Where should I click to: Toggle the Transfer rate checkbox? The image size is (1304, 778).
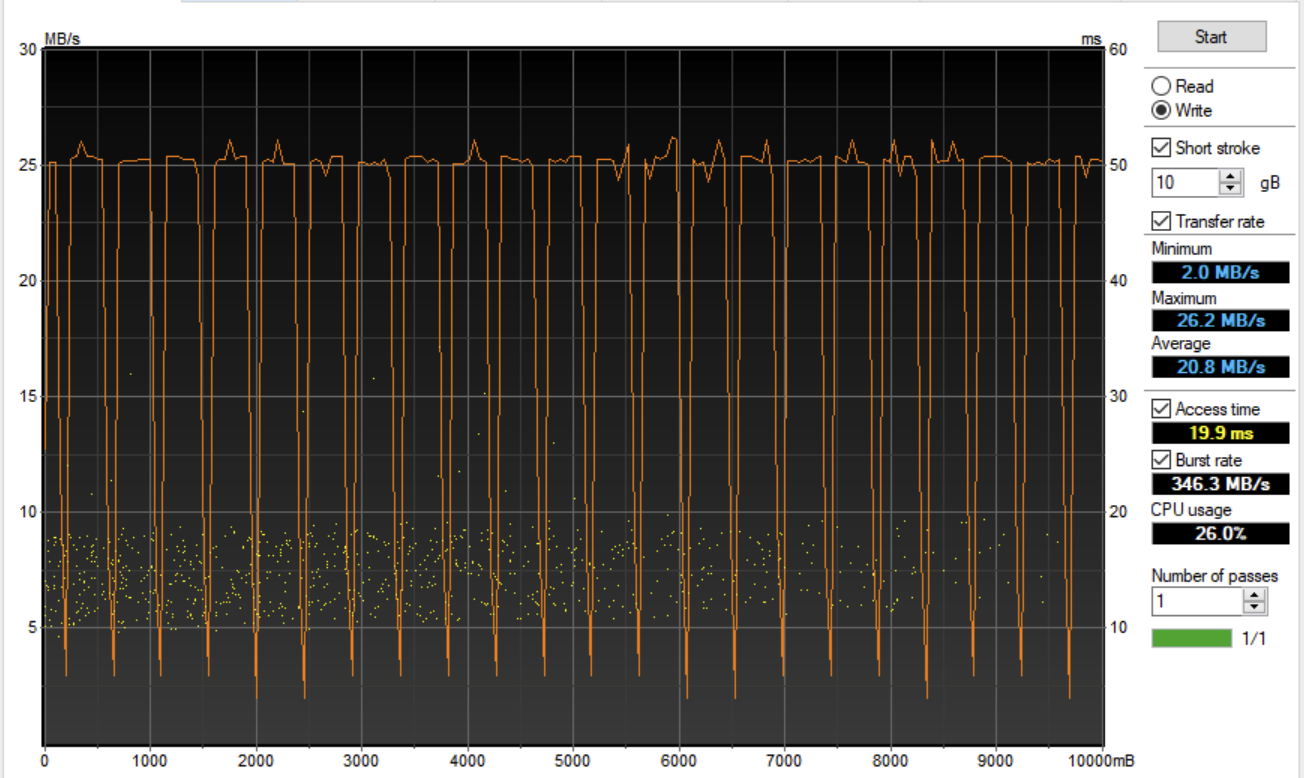1161,221
